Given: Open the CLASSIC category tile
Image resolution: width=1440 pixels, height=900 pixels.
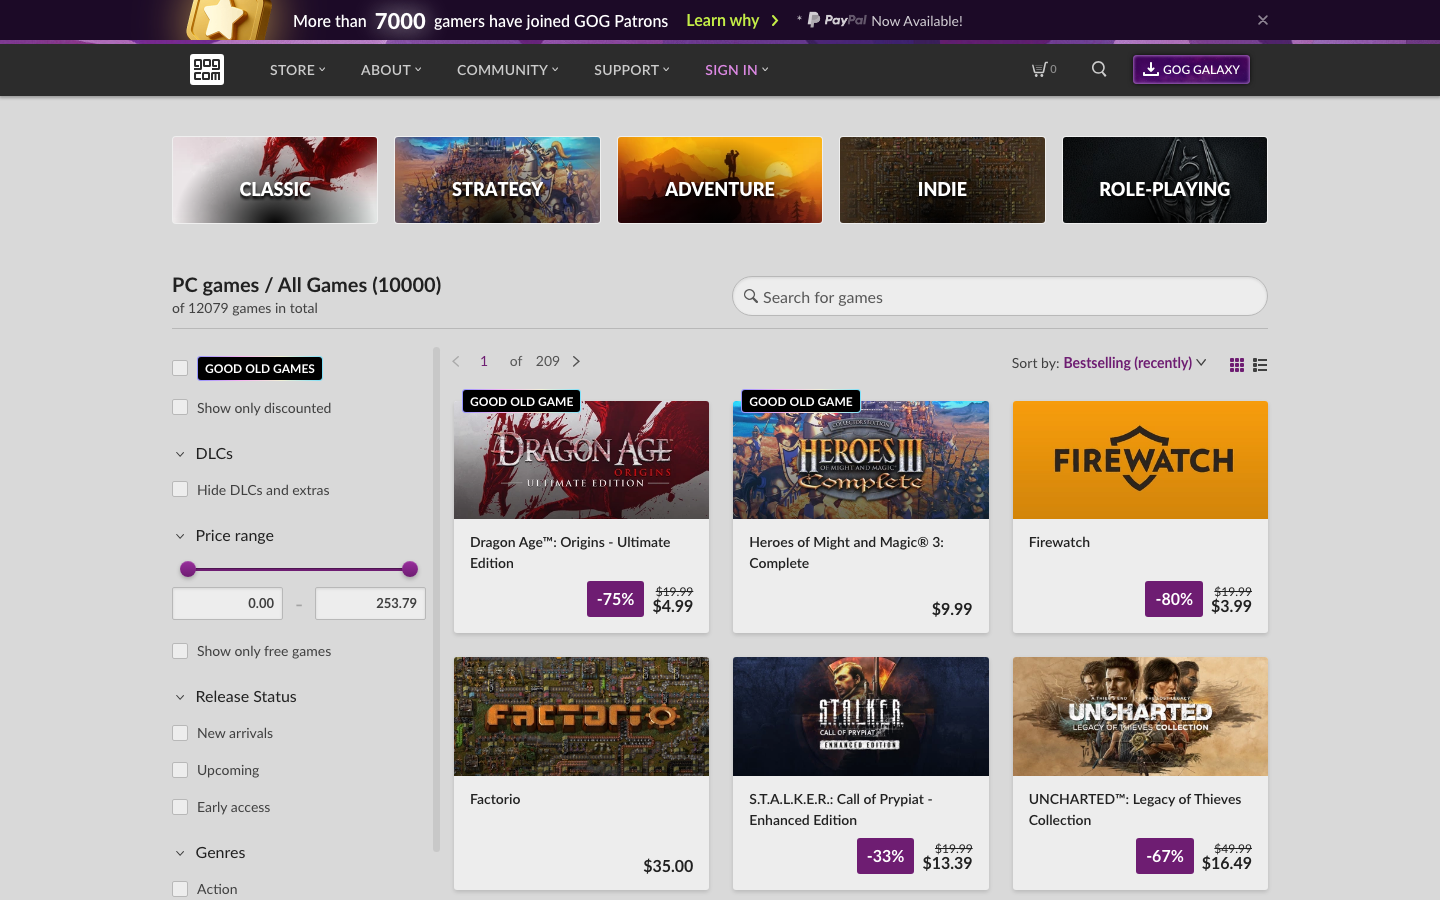Looking at the screenshot, I should click(x=275, y=180).
